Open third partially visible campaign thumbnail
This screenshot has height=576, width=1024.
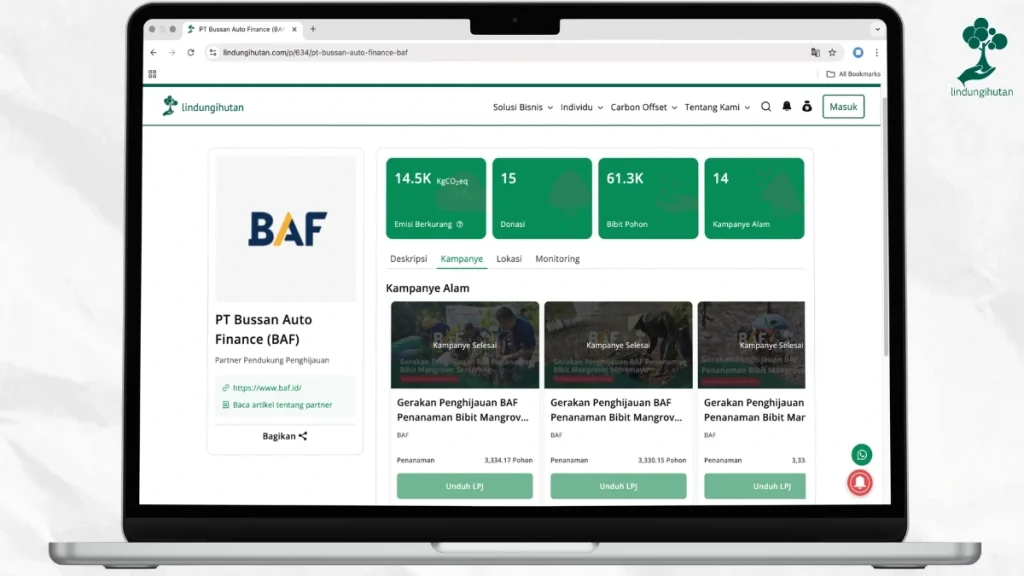(751, 345)
